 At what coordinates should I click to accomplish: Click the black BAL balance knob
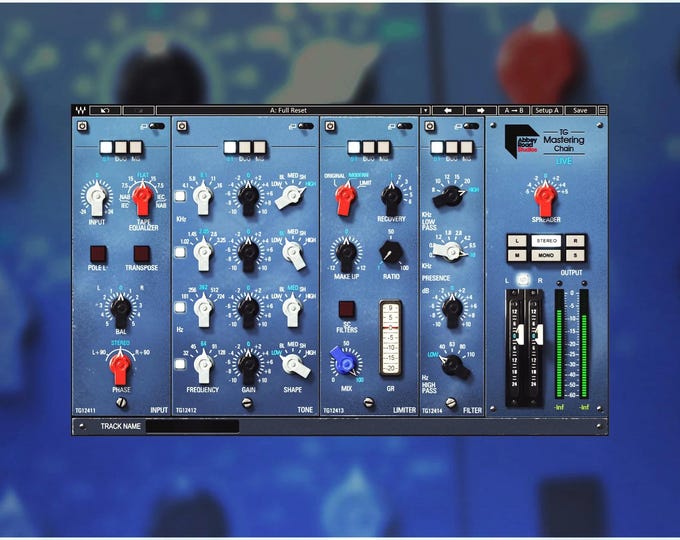(121, 309)
